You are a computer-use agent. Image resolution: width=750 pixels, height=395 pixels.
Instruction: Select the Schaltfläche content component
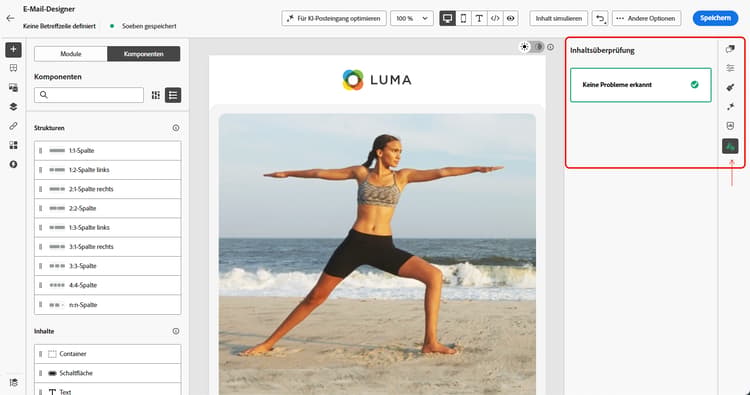click(108, 373)
